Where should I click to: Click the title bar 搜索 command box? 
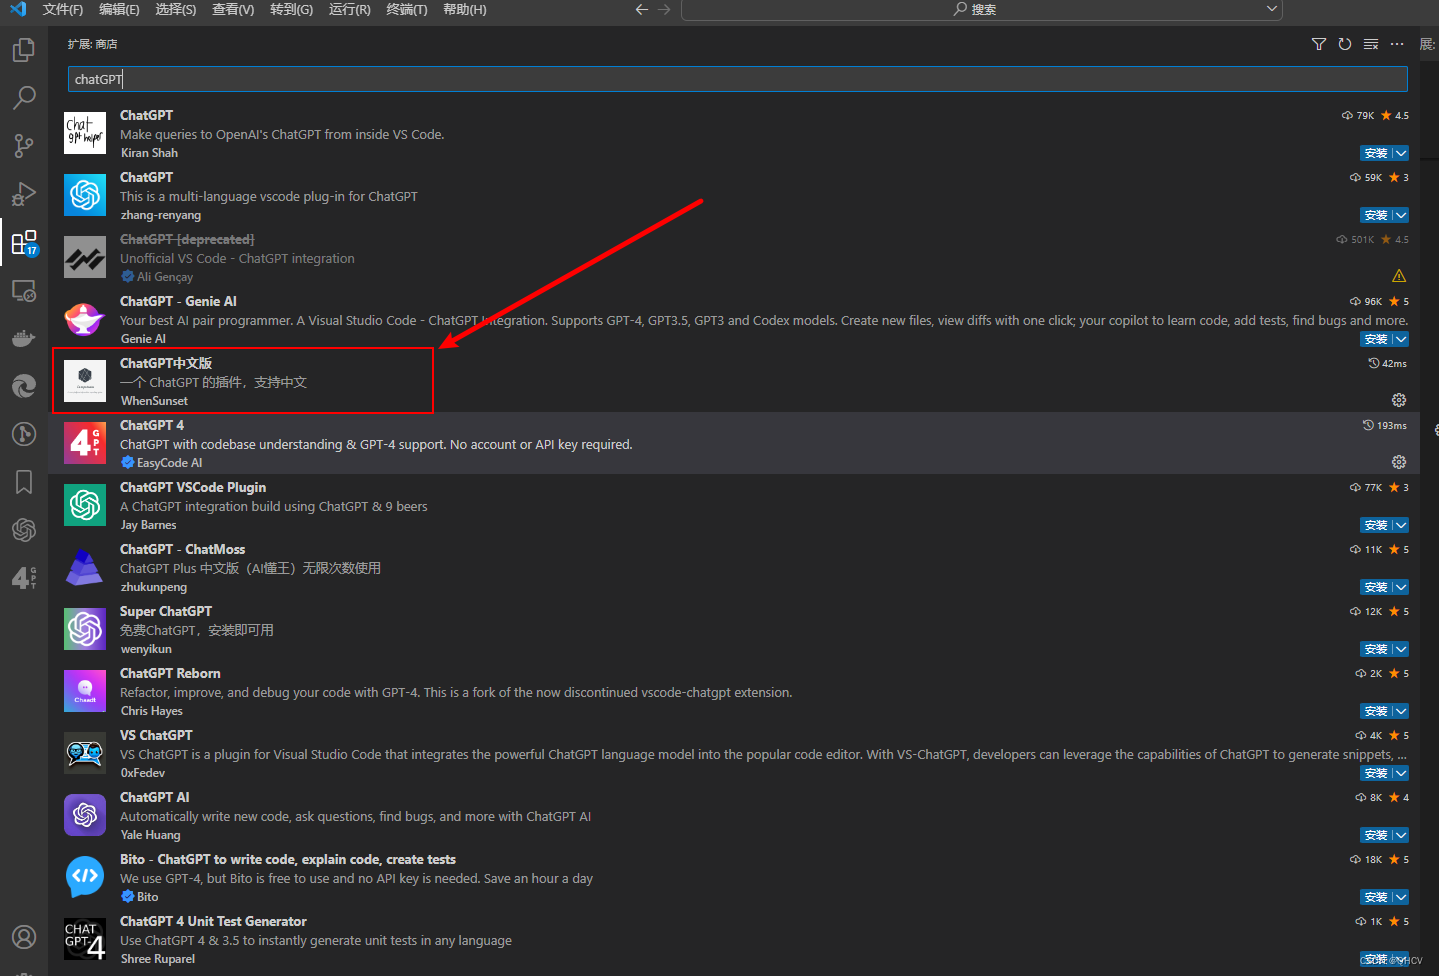pyautogui.click(x=981, y=9)
